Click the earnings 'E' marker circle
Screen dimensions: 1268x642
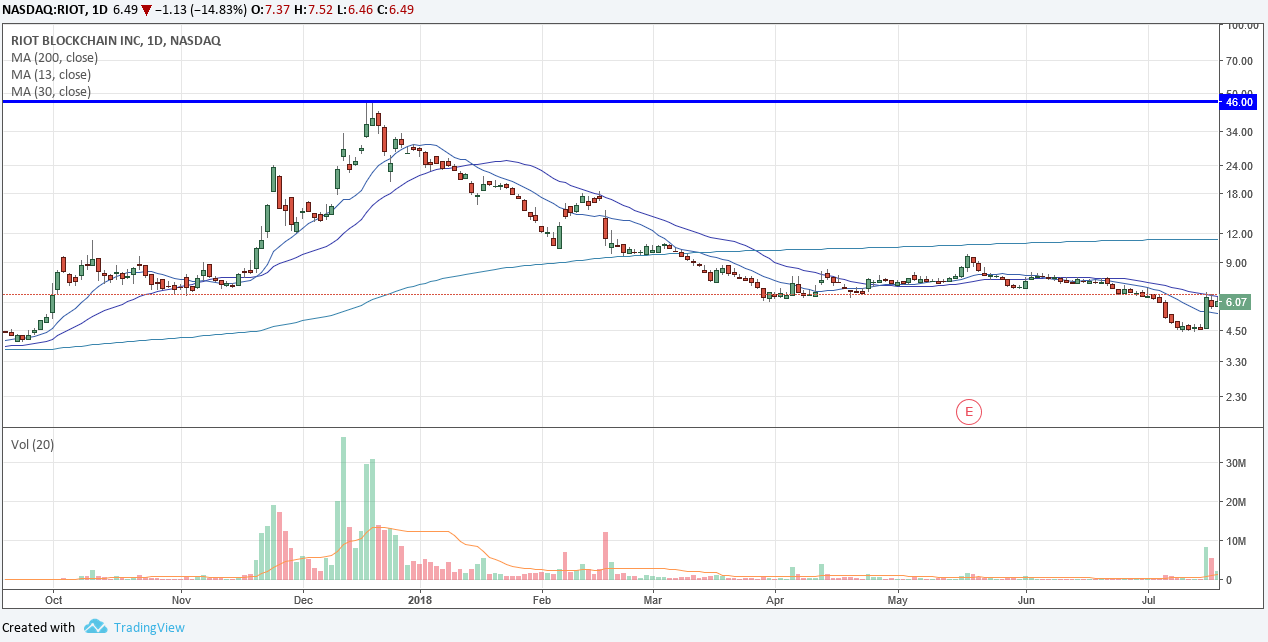(x=968, y=411)
